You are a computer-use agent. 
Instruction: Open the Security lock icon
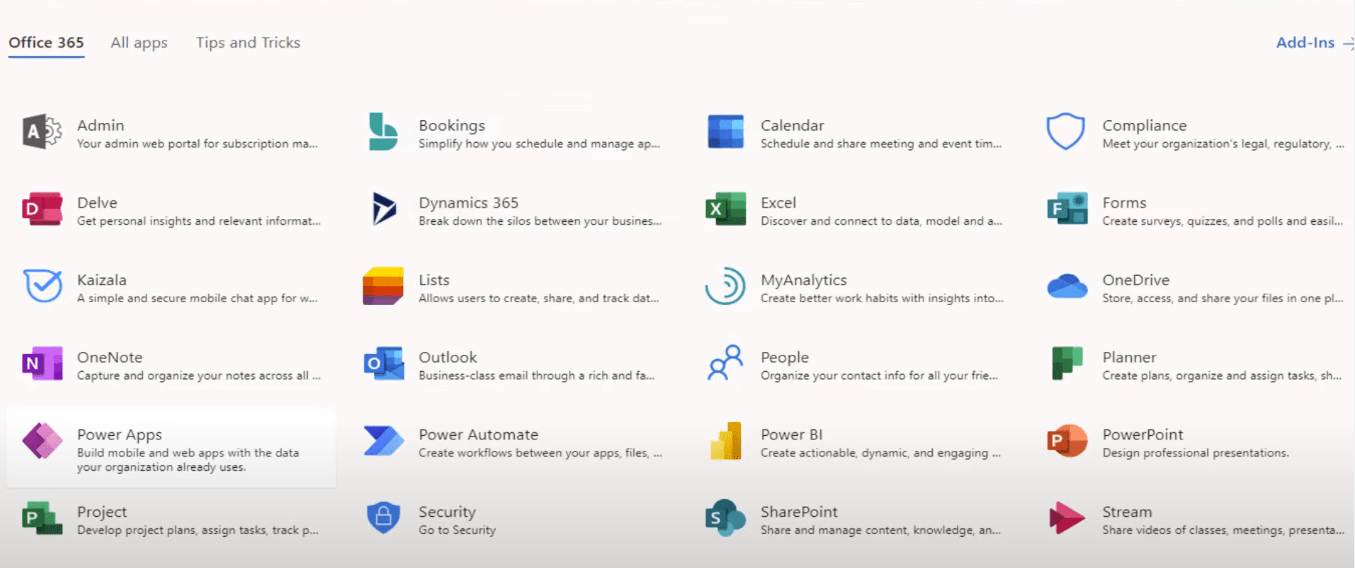384,518
